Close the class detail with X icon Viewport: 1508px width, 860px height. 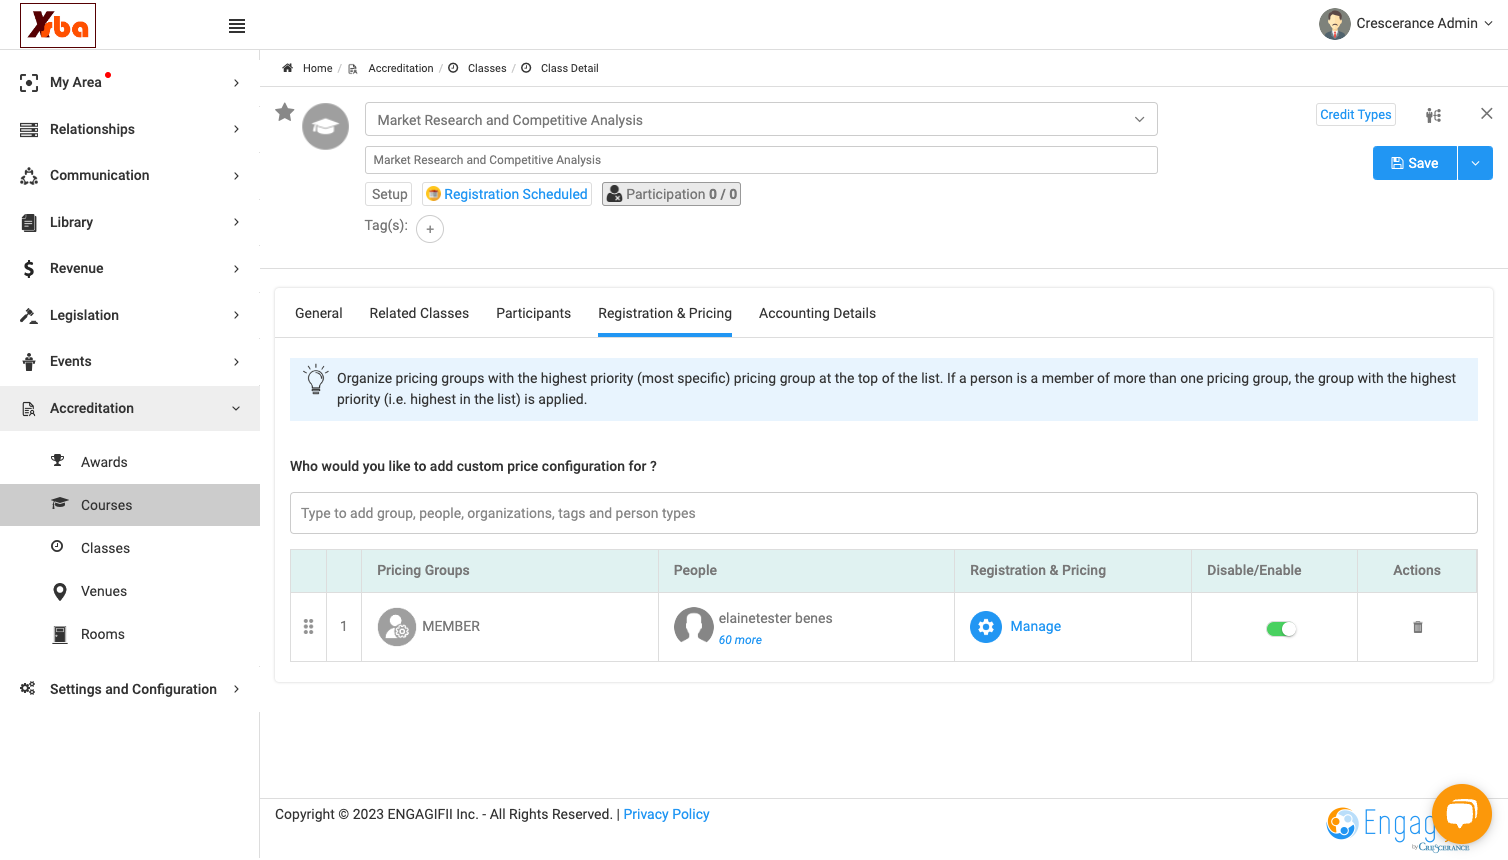[x=1487, y=114]
